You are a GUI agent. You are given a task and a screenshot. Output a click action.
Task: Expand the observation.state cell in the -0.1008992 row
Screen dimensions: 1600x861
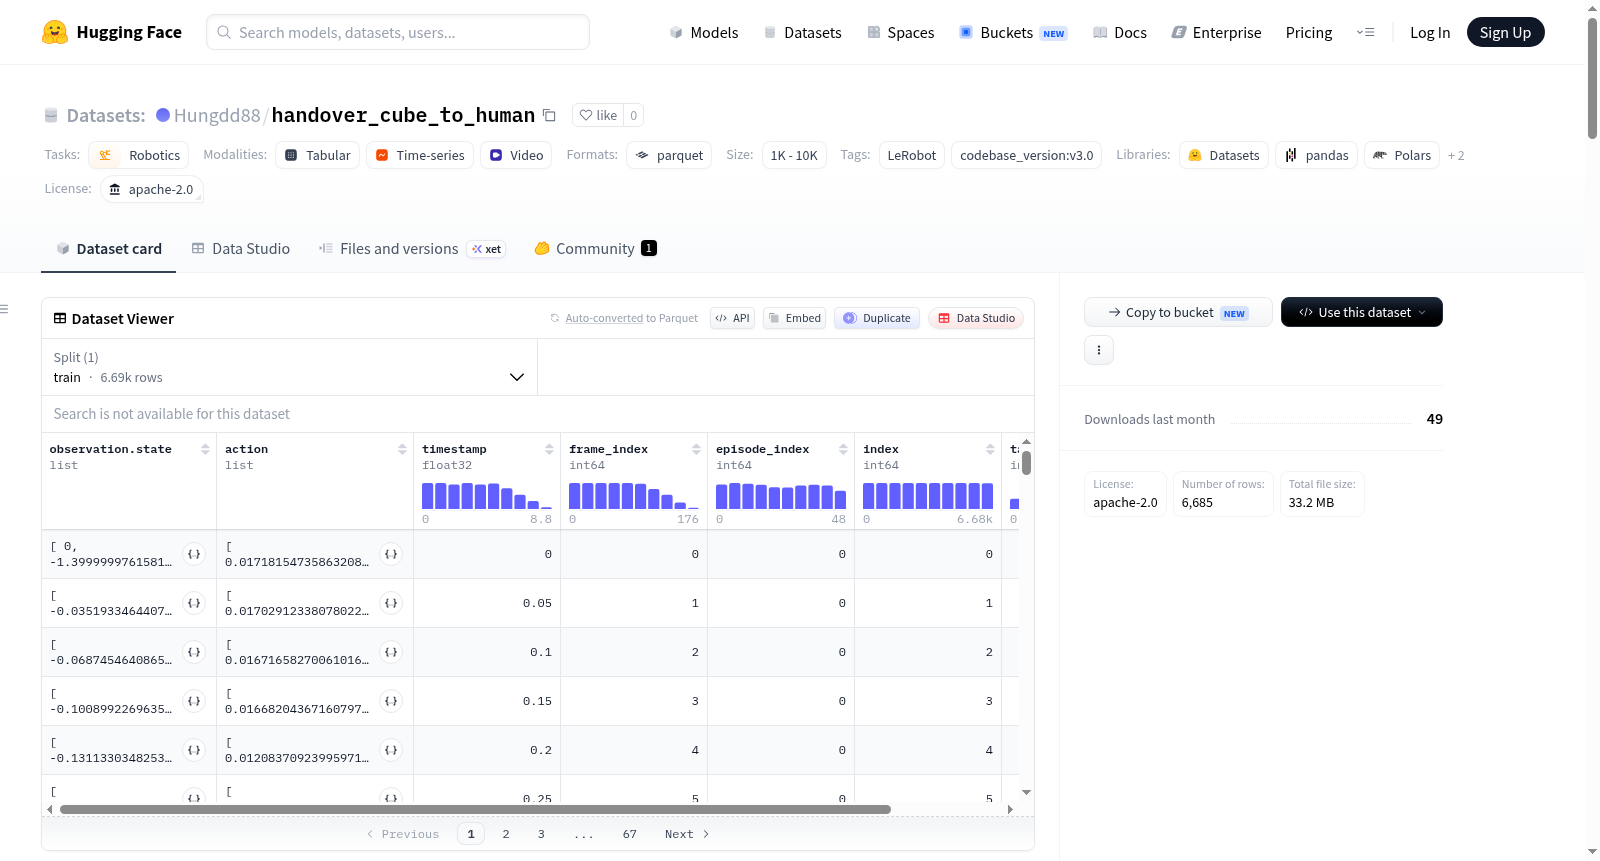[194, 701]
